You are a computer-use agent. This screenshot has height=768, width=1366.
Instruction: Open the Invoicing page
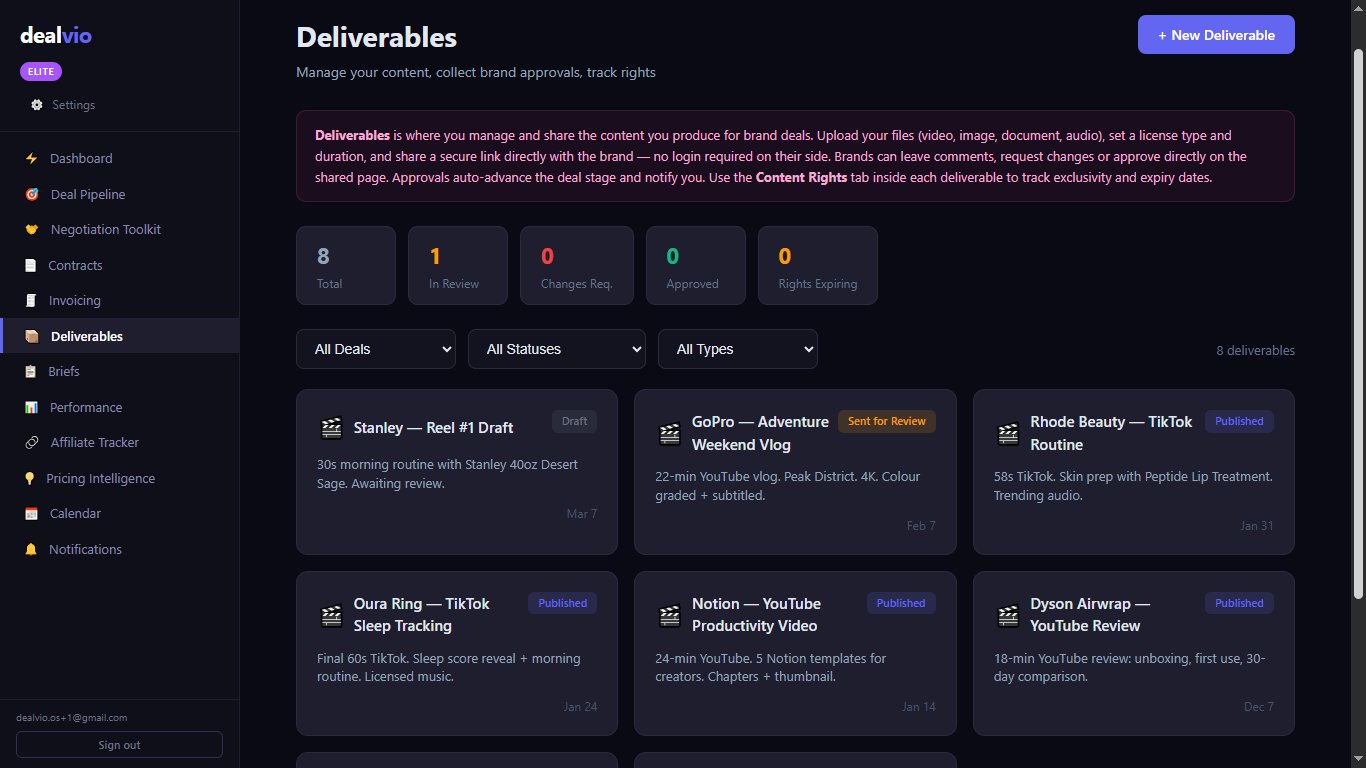pos(75,300)
